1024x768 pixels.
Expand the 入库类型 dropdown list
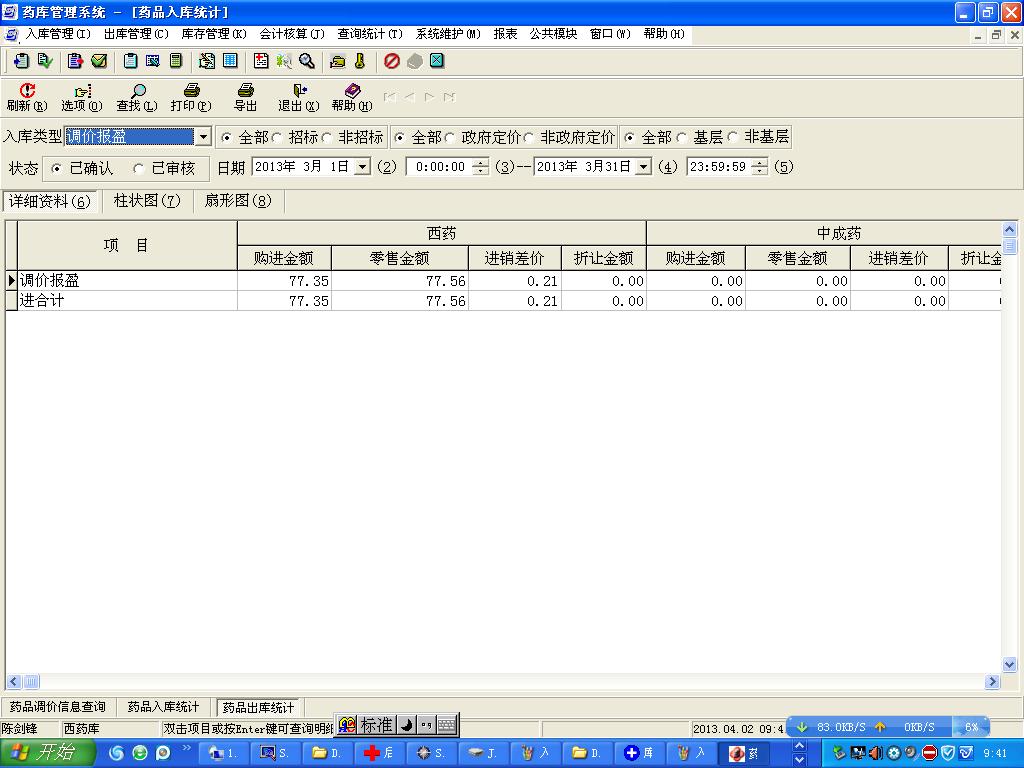(203, 137)
